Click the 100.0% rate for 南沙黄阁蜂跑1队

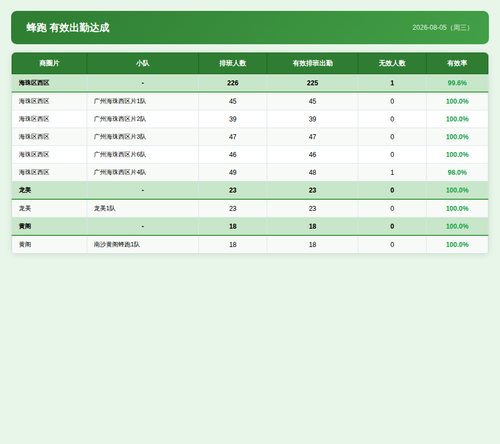(x=457, y=244)
